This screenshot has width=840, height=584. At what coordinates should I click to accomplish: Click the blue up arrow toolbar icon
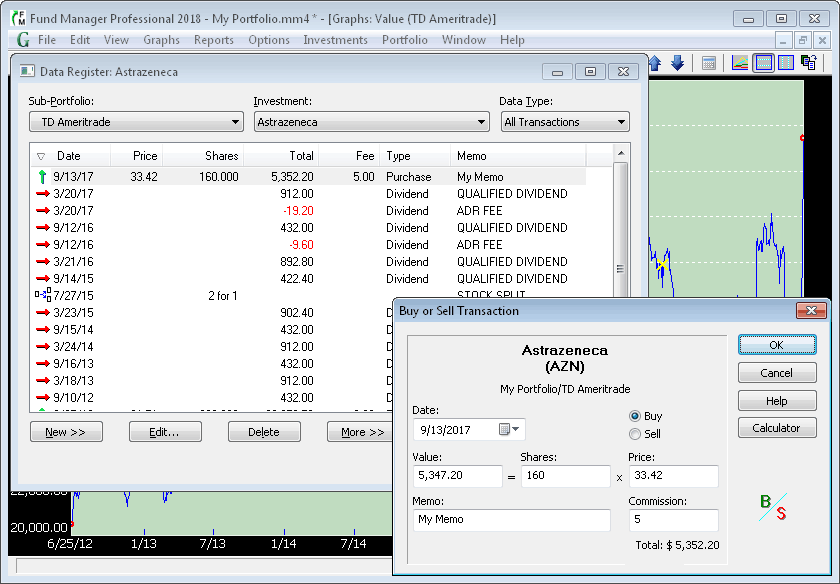click(x=656, y=63)
